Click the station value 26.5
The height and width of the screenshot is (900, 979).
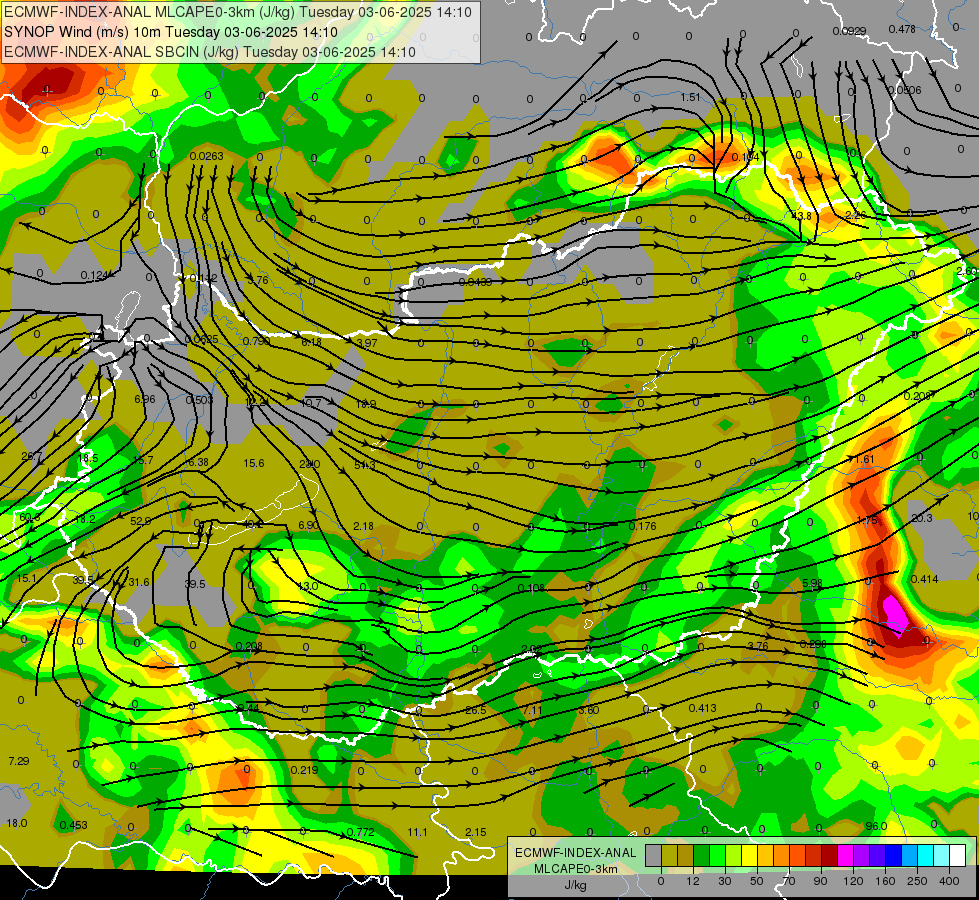476,710
